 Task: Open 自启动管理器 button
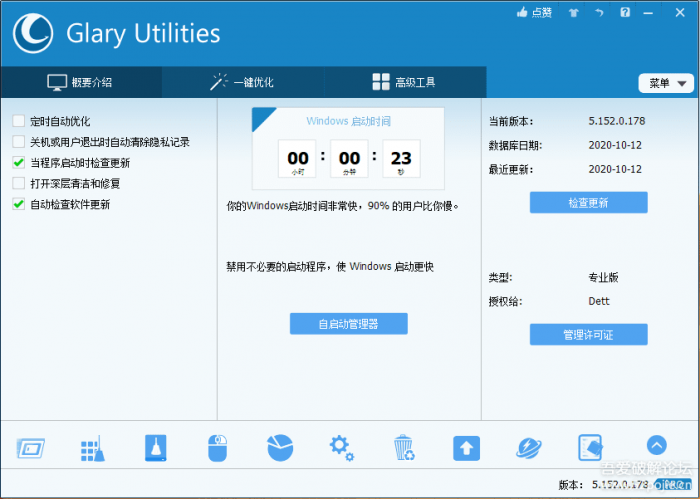[348, 324]
